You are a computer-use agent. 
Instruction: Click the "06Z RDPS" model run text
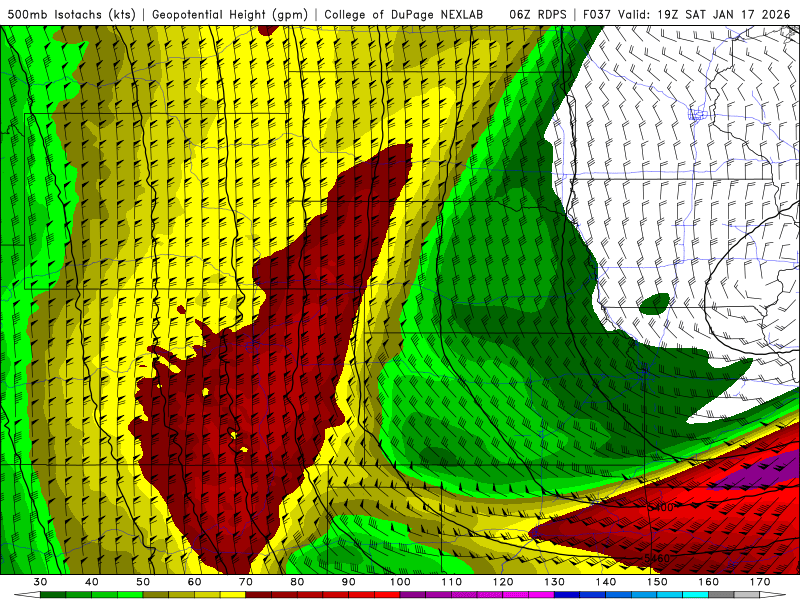[x=537, y=14]
